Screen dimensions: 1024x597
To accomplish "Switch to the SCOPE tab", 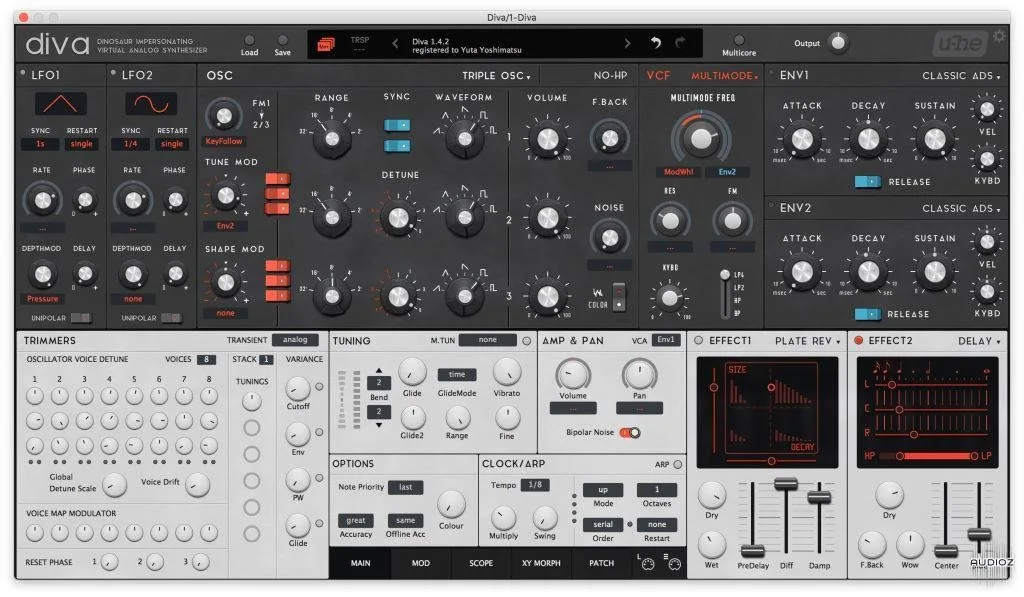I will point(481,563).
